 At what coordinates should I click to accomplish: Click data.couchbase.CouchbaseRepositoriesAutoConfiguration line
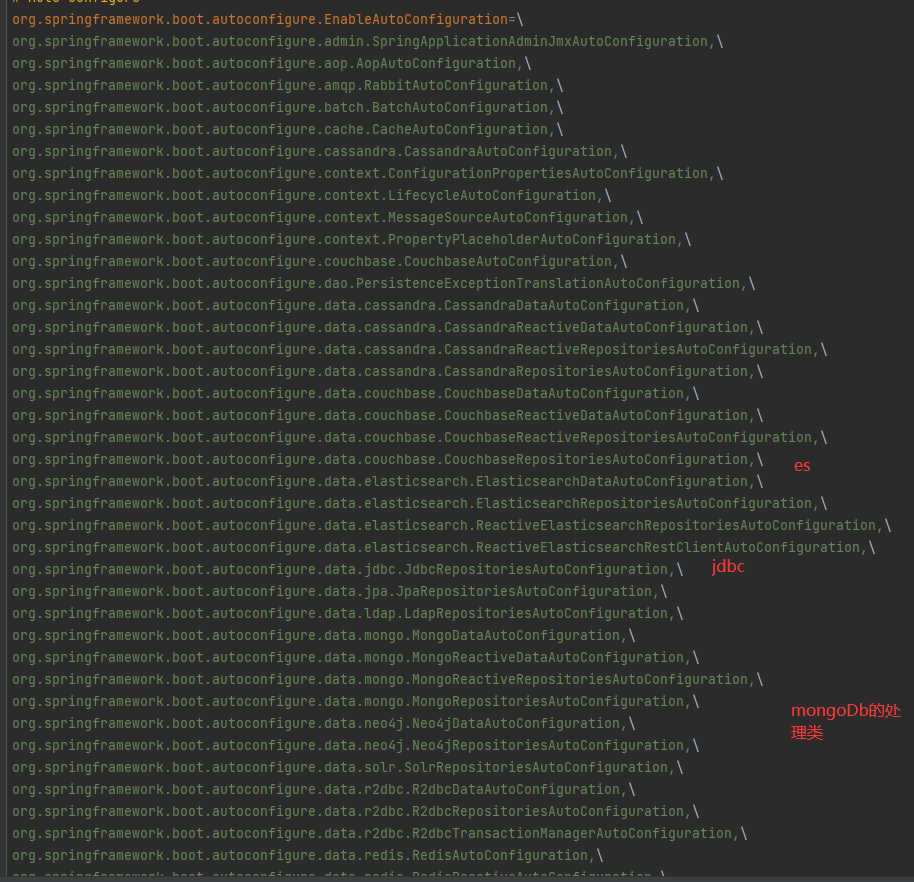(388, 461)
